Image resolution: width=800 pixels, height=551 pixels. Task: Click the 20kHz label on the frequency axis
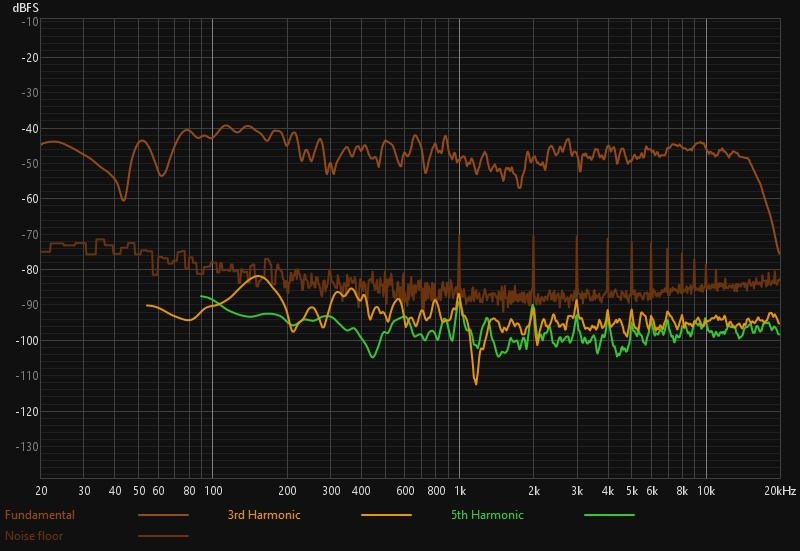[x=780, y=491]
